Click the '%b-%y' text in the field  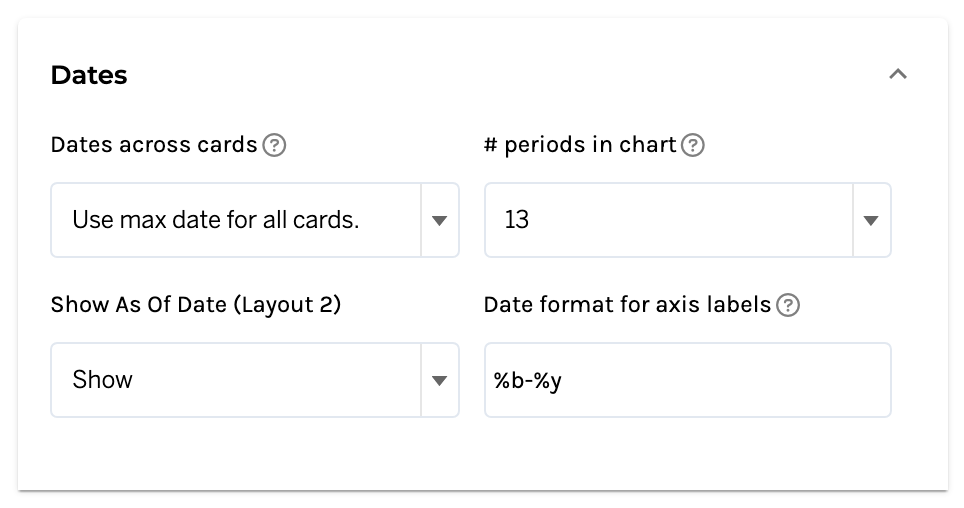pos(527,380)
